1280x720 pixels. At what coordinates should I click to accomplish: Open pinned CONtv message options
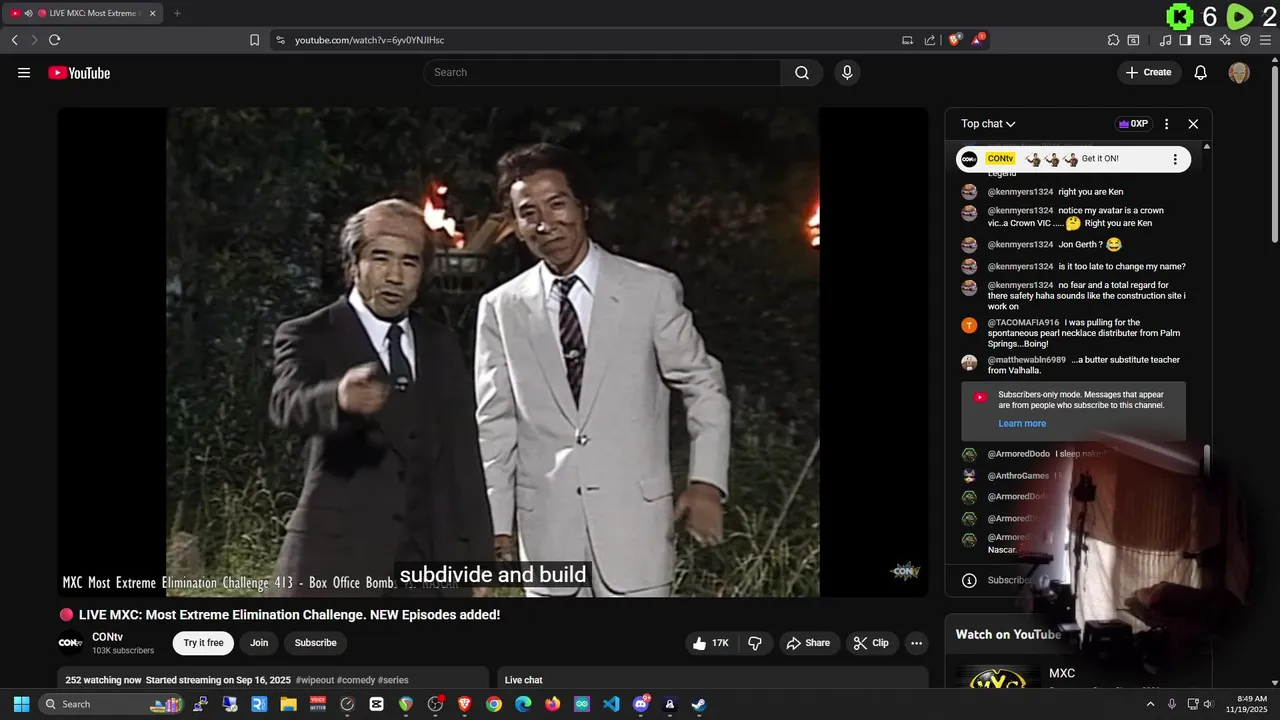click(1175, 159)
